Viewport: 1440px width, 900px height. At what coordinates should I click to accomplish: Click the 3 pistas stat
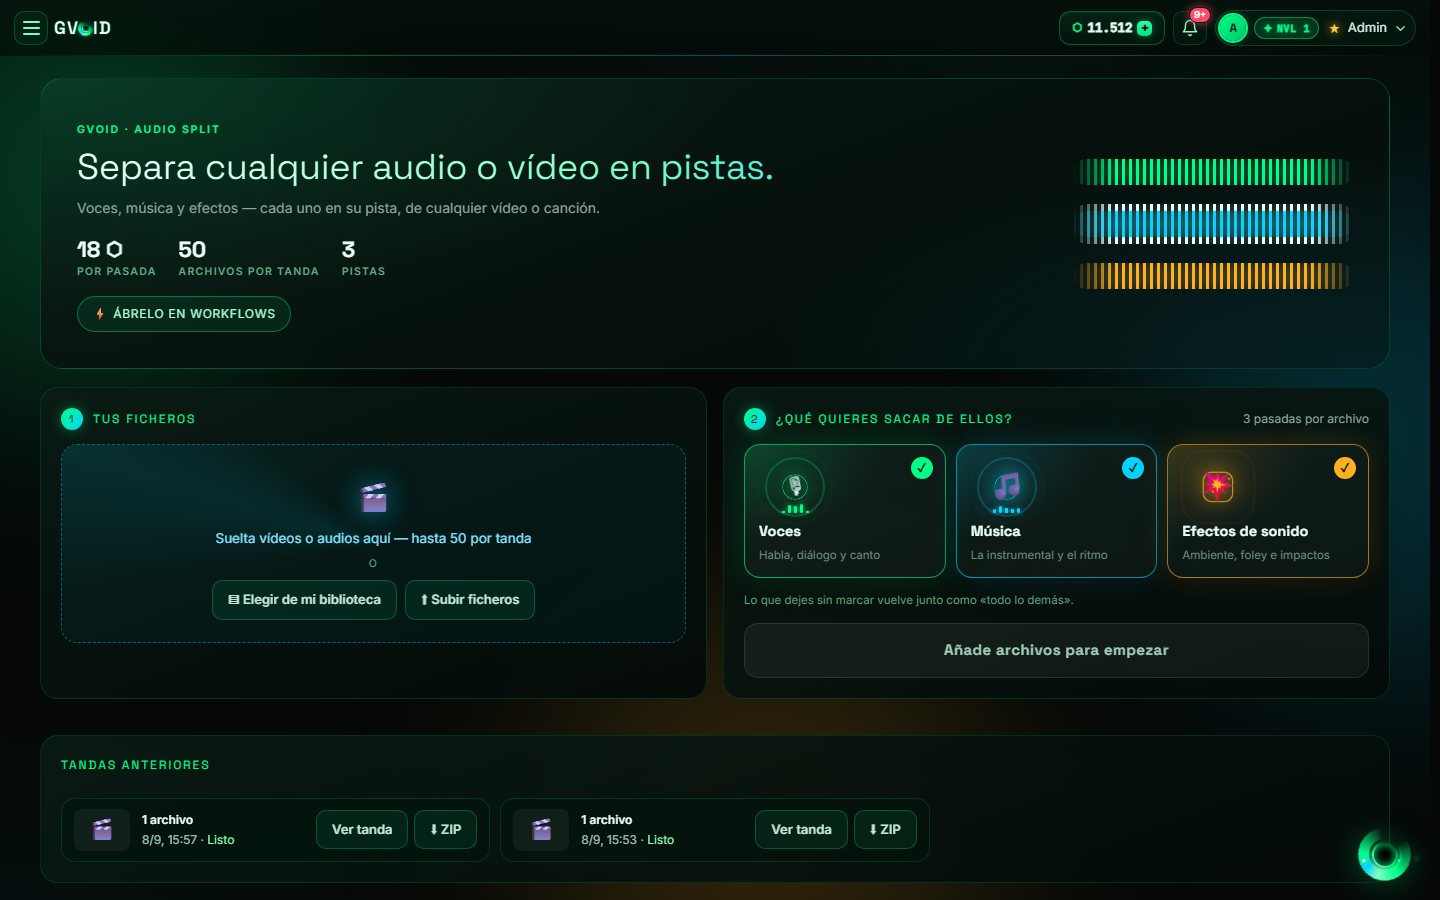[363, 257]
